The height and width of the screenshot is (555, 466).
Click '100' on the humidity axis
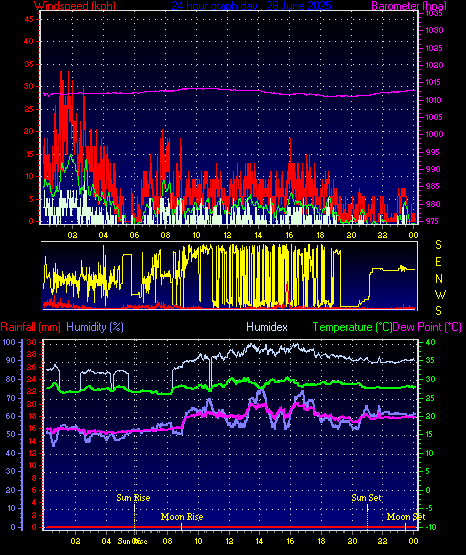click(x=9, y=342)
